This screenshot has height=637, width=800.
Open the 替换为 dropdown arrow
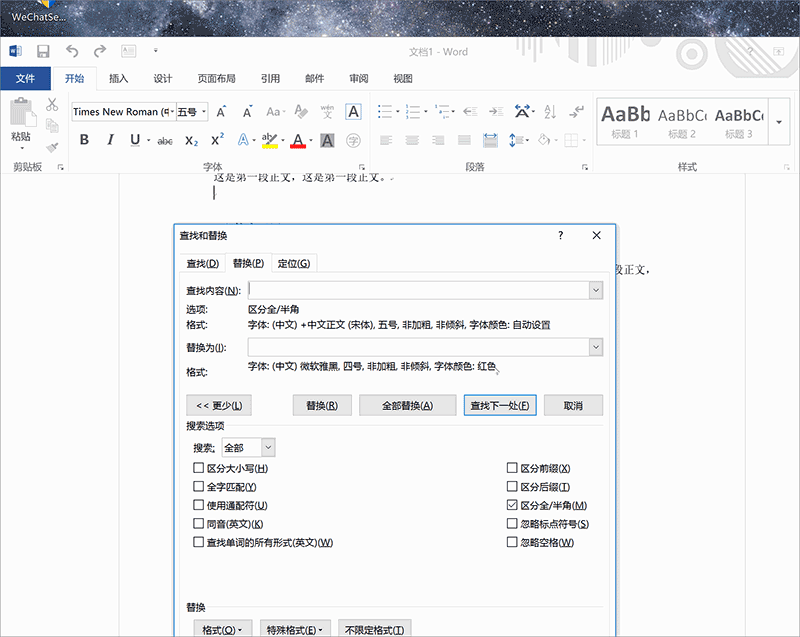point(596,347)
